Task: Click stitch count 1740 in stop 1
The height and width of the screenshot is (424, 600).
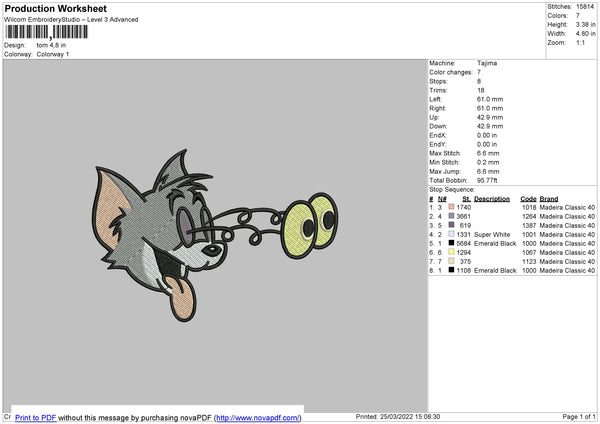Action: 463,207
